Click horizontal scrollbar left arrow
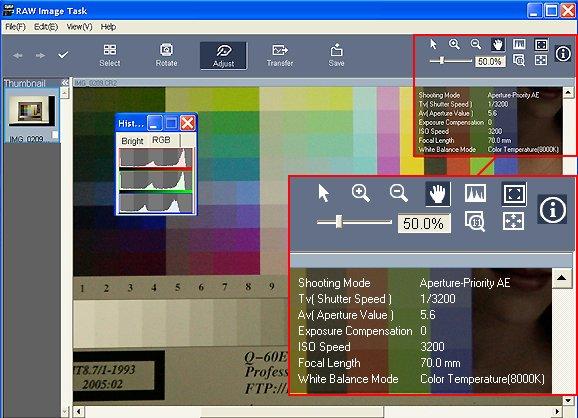This screenshot has width=578, height=418. coord(79,411)
